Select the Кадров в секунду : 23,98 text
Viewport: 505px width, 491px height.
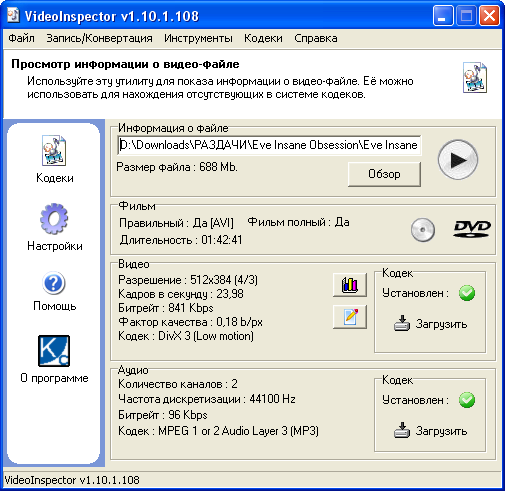181,294
